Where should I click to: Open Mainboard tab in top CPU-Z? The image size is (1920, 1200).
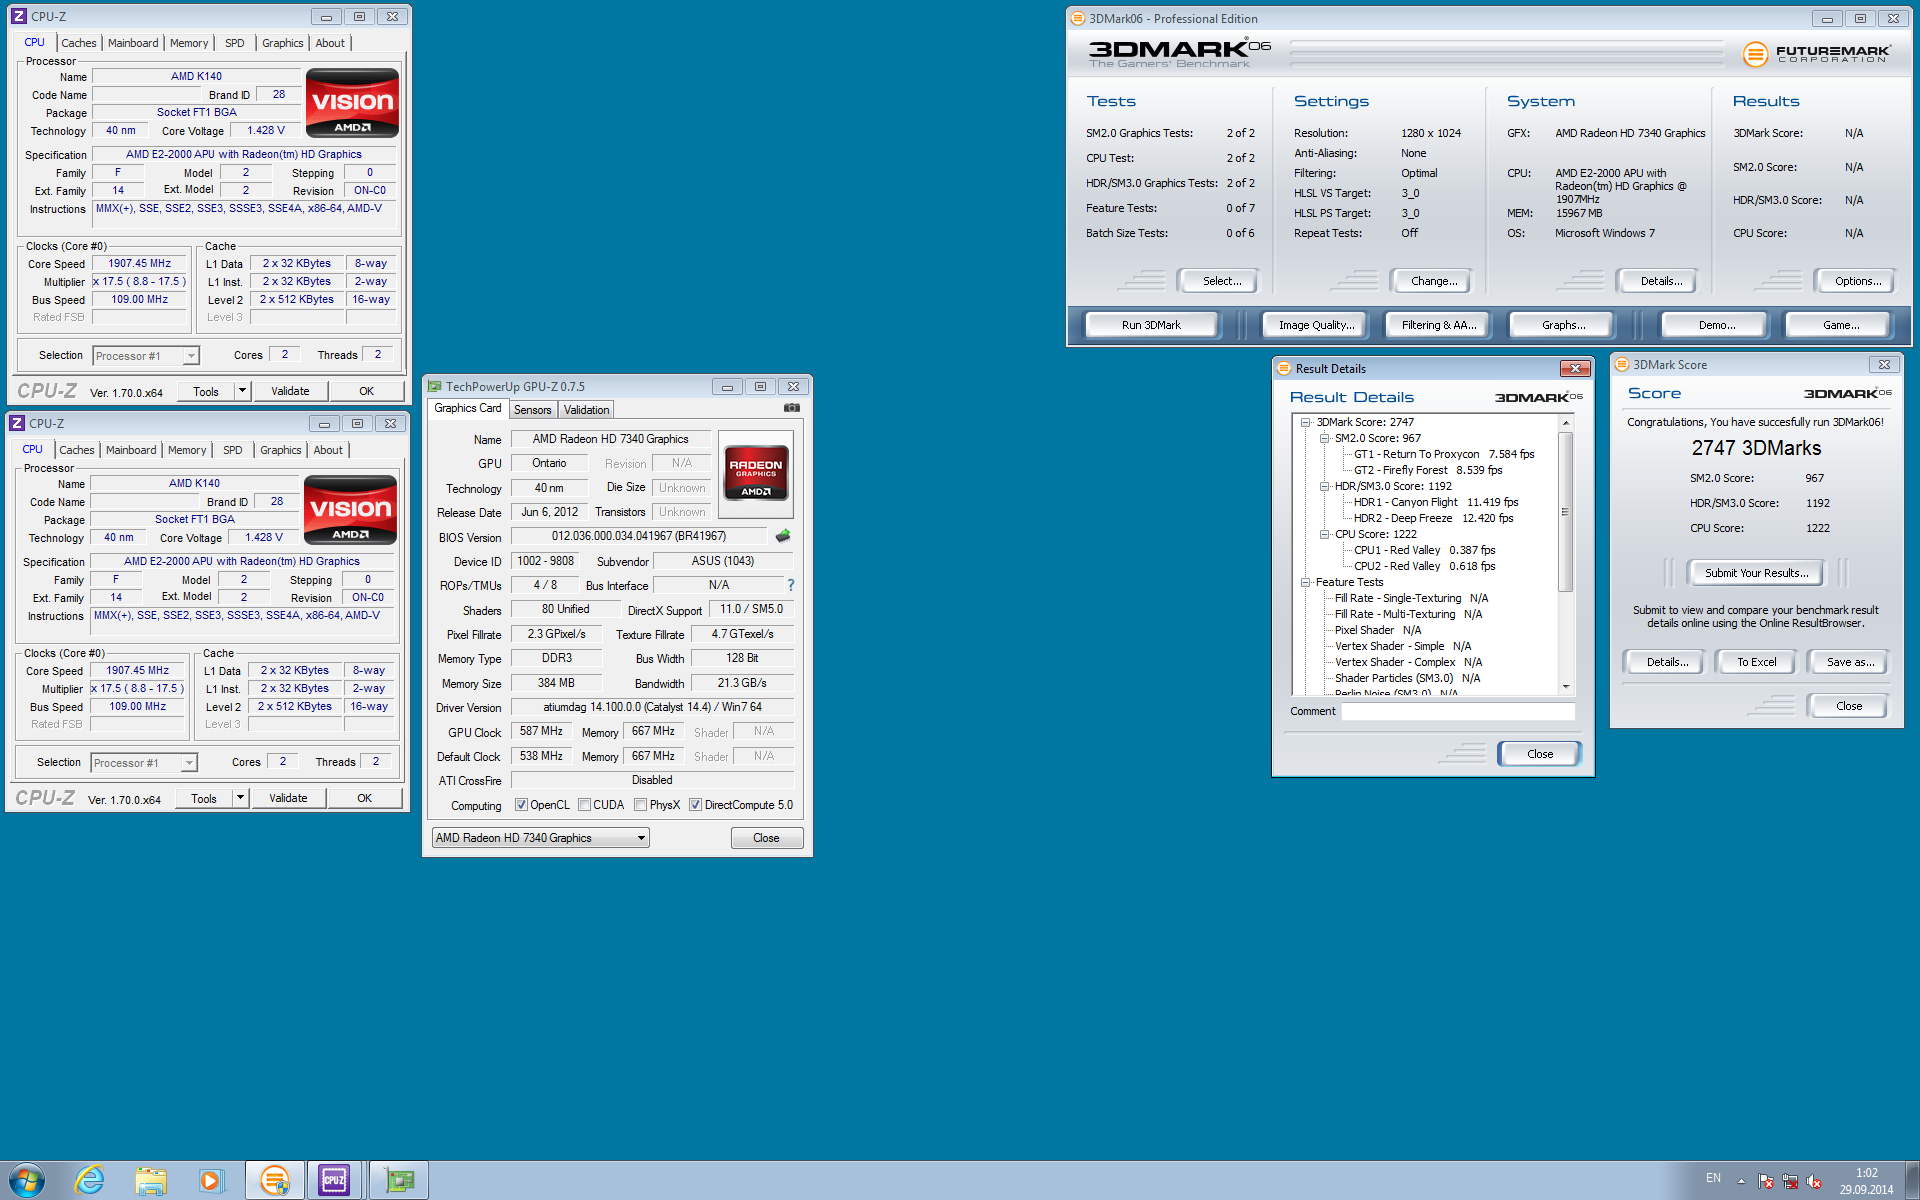(x=133, y=43)
